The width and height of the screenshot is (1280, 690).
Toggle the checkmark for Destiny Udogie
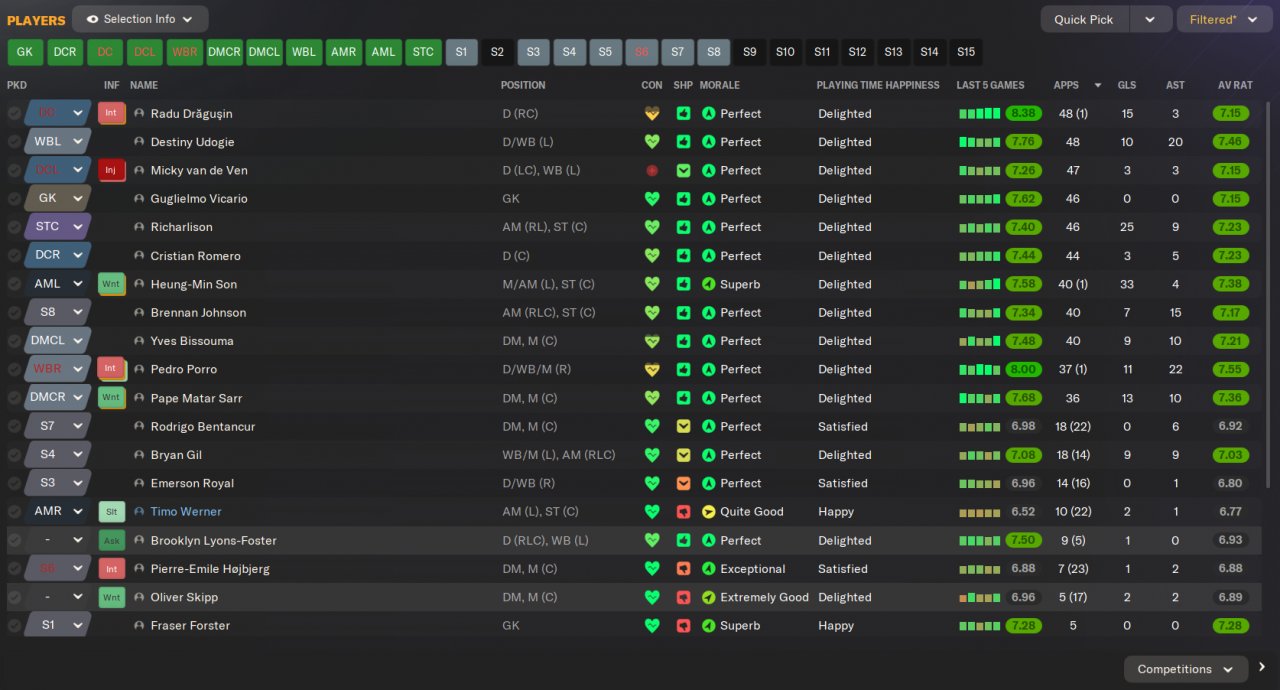pos(14,142)
